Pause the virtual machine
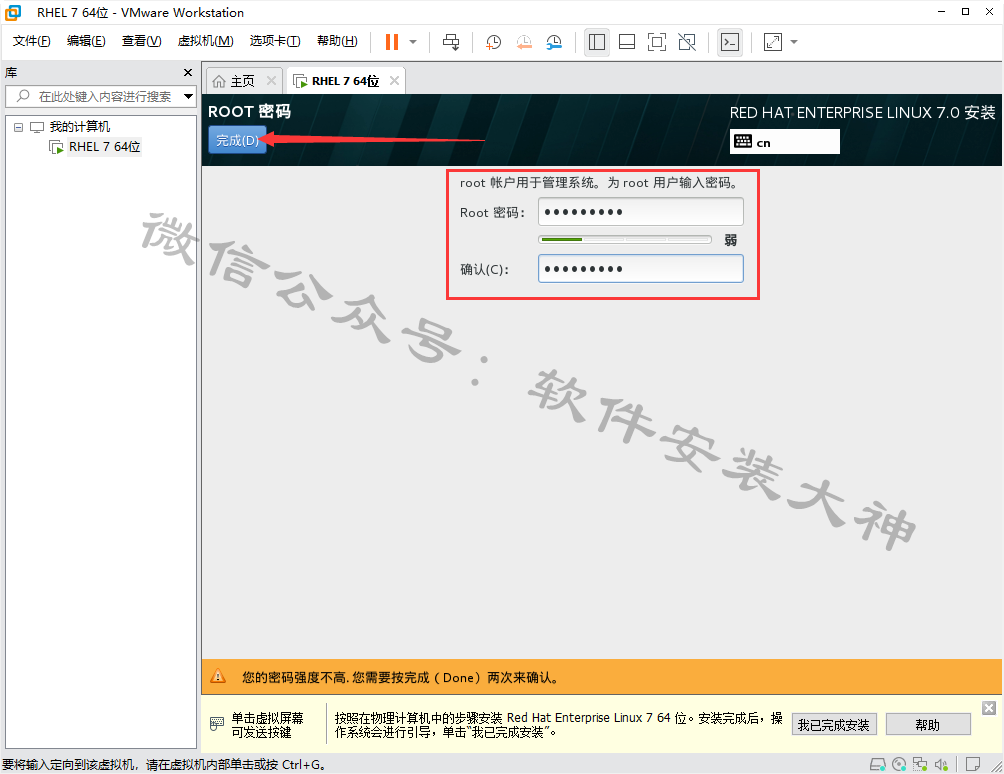Screen dimensions: 1004x774 coord(391,42)
